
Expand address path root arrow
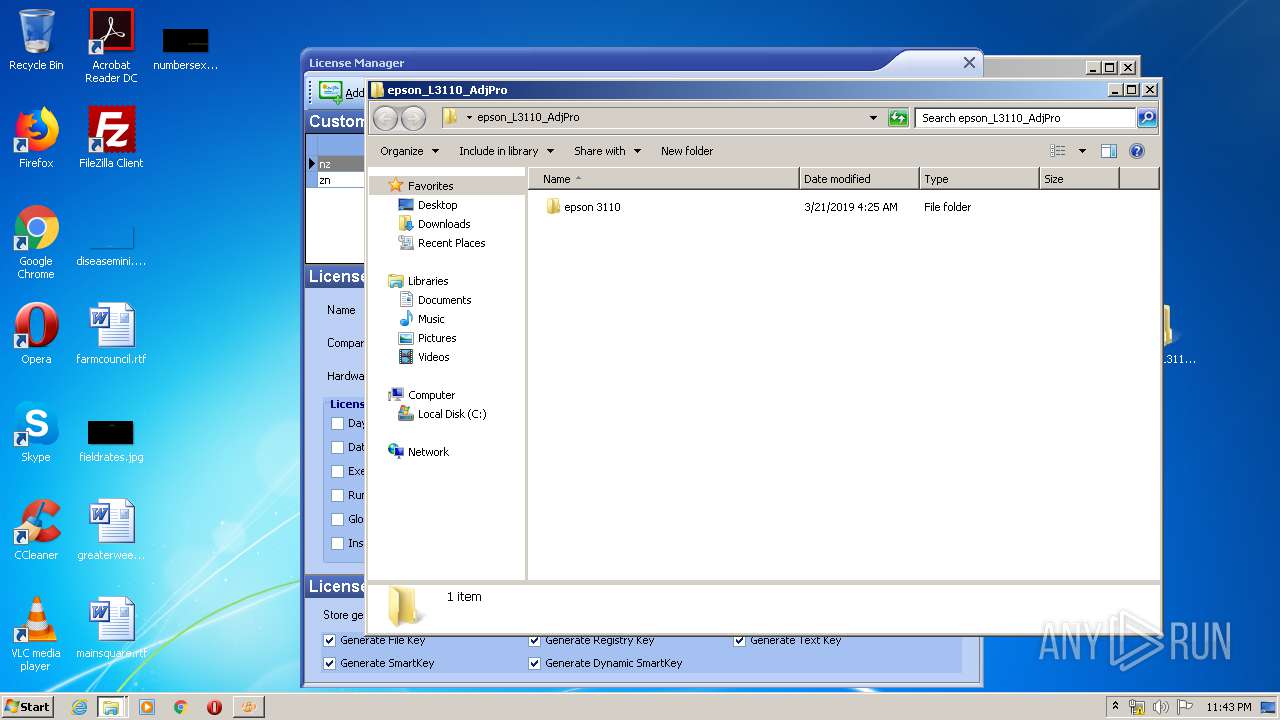click(x=469, y=118)
